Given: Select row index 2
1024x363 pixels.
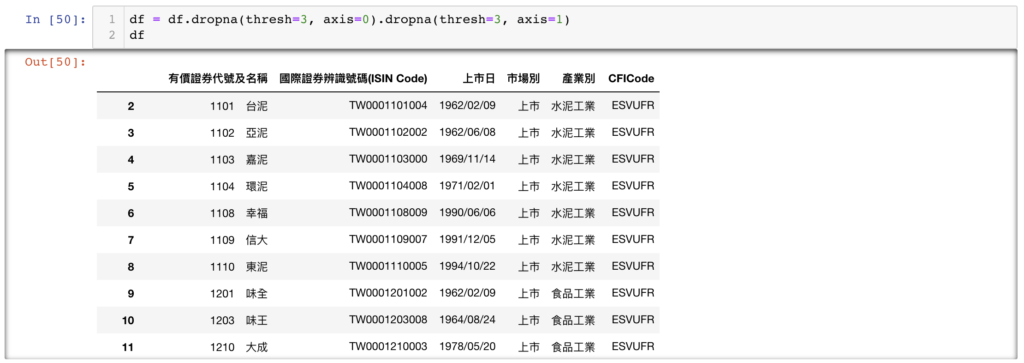Looking at the screenshot, I should tap(131, 106).
